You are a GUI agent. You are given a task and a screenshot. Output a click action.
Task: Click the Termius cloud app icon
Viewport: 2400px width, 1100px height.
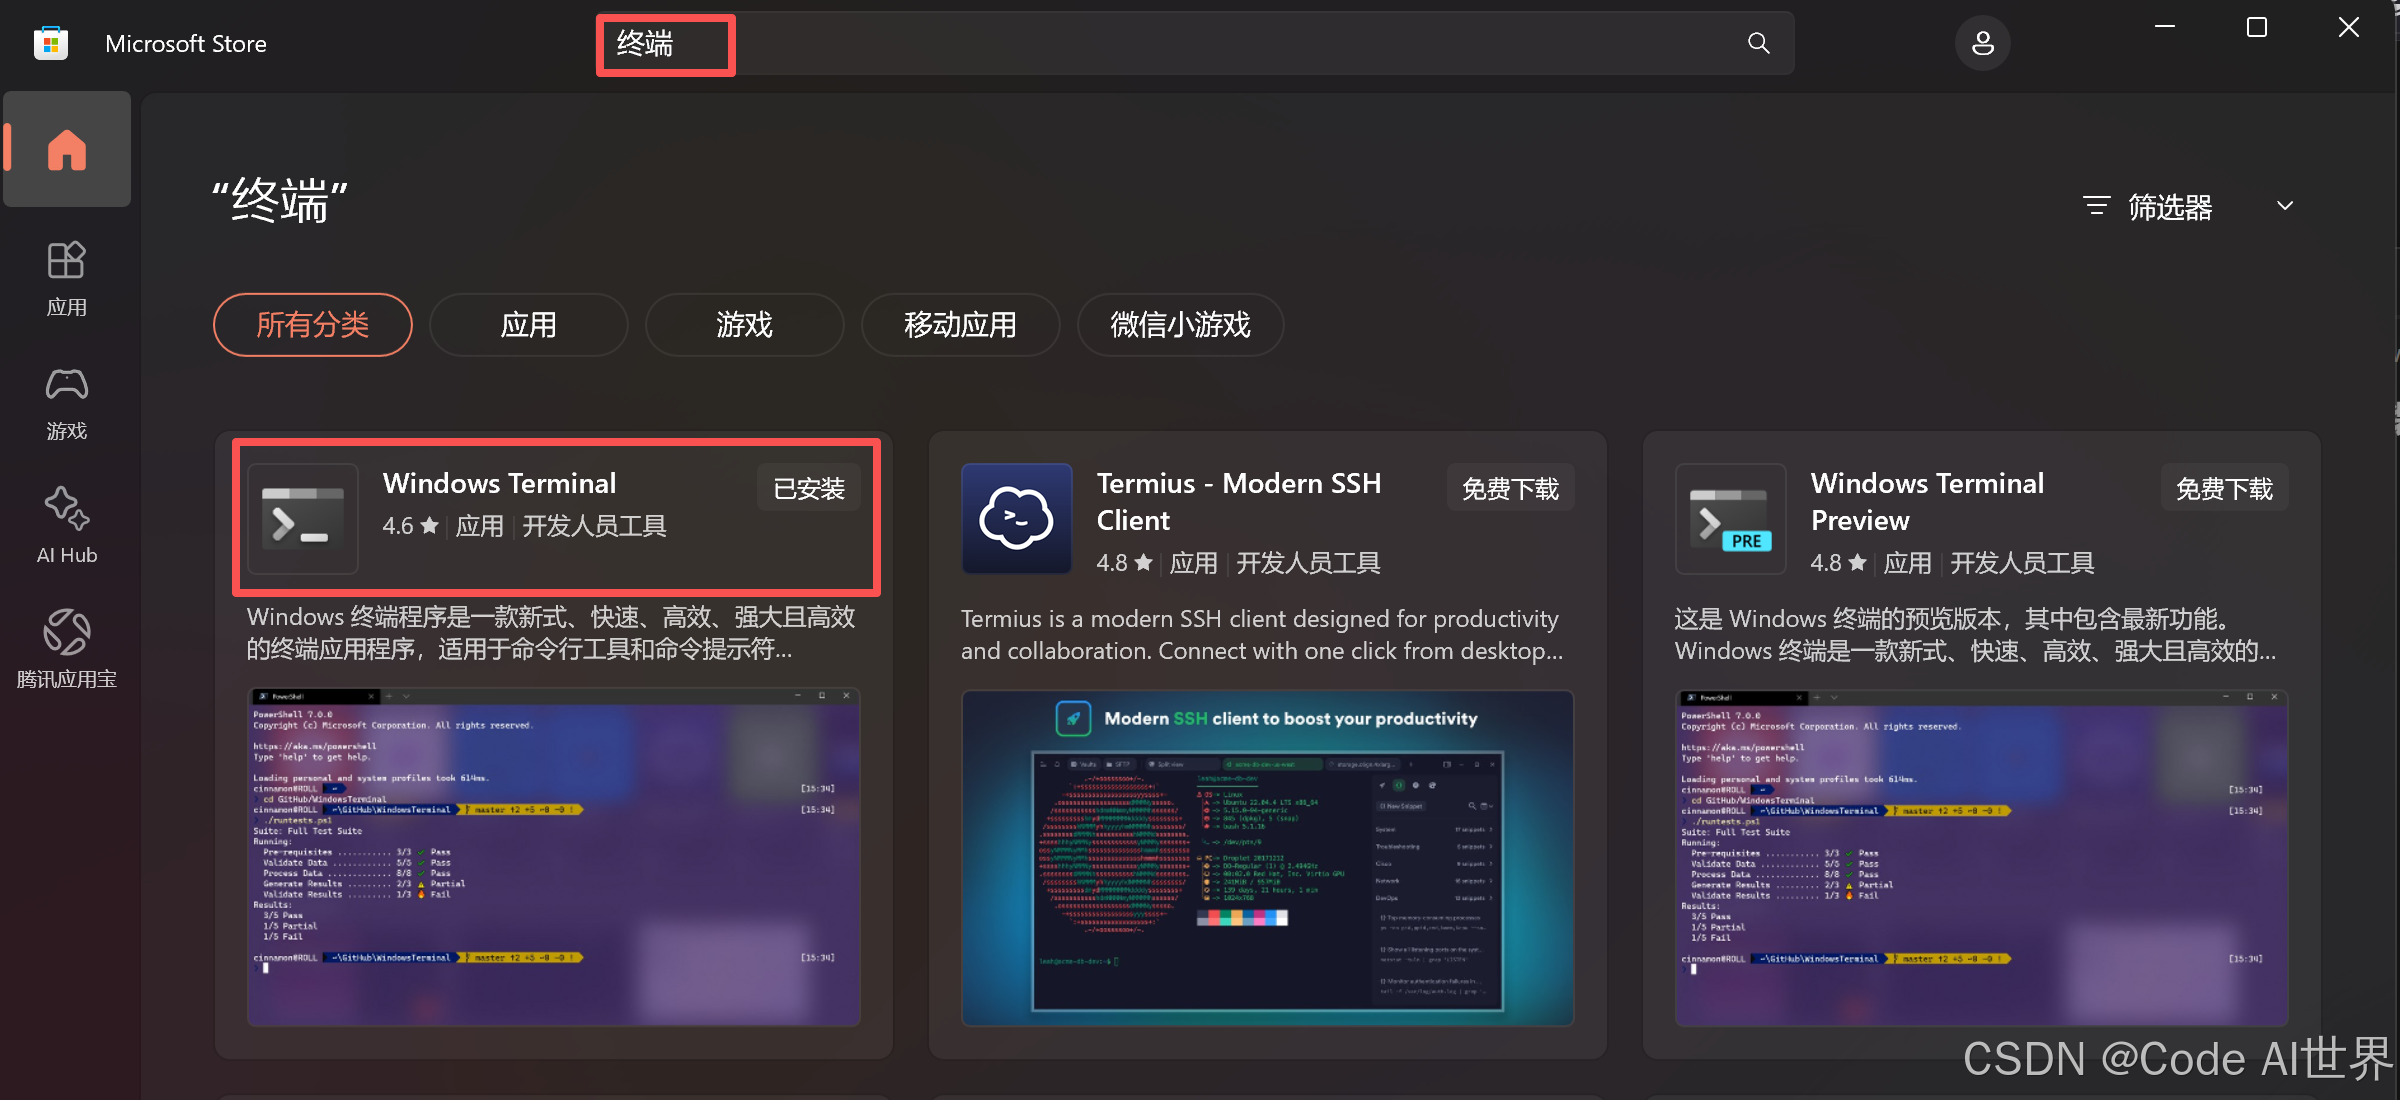[x=1016, y=518]
